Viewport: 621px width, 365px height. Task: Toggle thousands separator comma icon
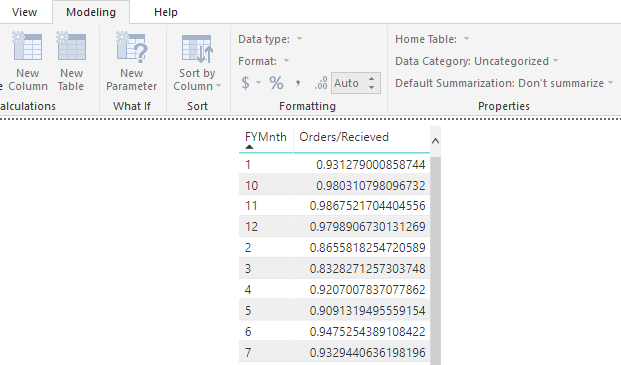[x=298, y=83]
